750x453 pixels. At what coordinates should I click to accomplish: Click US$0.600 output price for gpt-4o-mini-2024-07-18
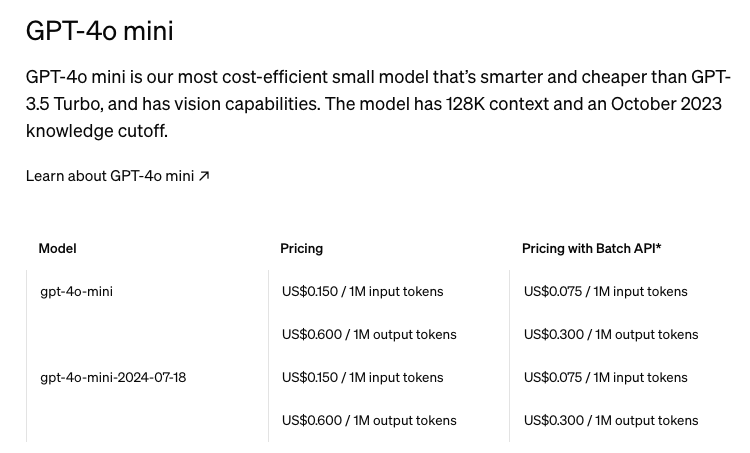point(369,420)
